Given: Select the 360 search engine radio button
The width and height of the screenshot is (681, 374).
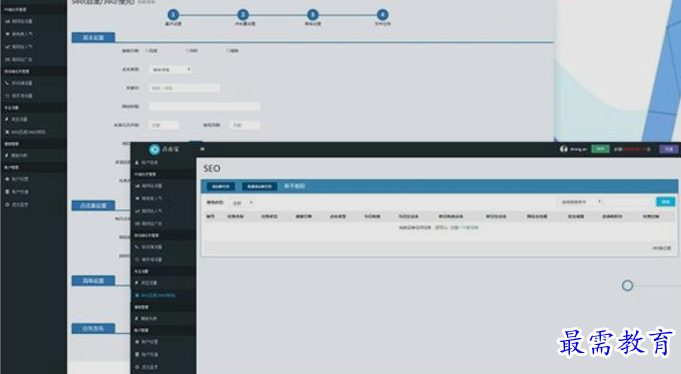Looking at the screenshot, I should [188, 51].
